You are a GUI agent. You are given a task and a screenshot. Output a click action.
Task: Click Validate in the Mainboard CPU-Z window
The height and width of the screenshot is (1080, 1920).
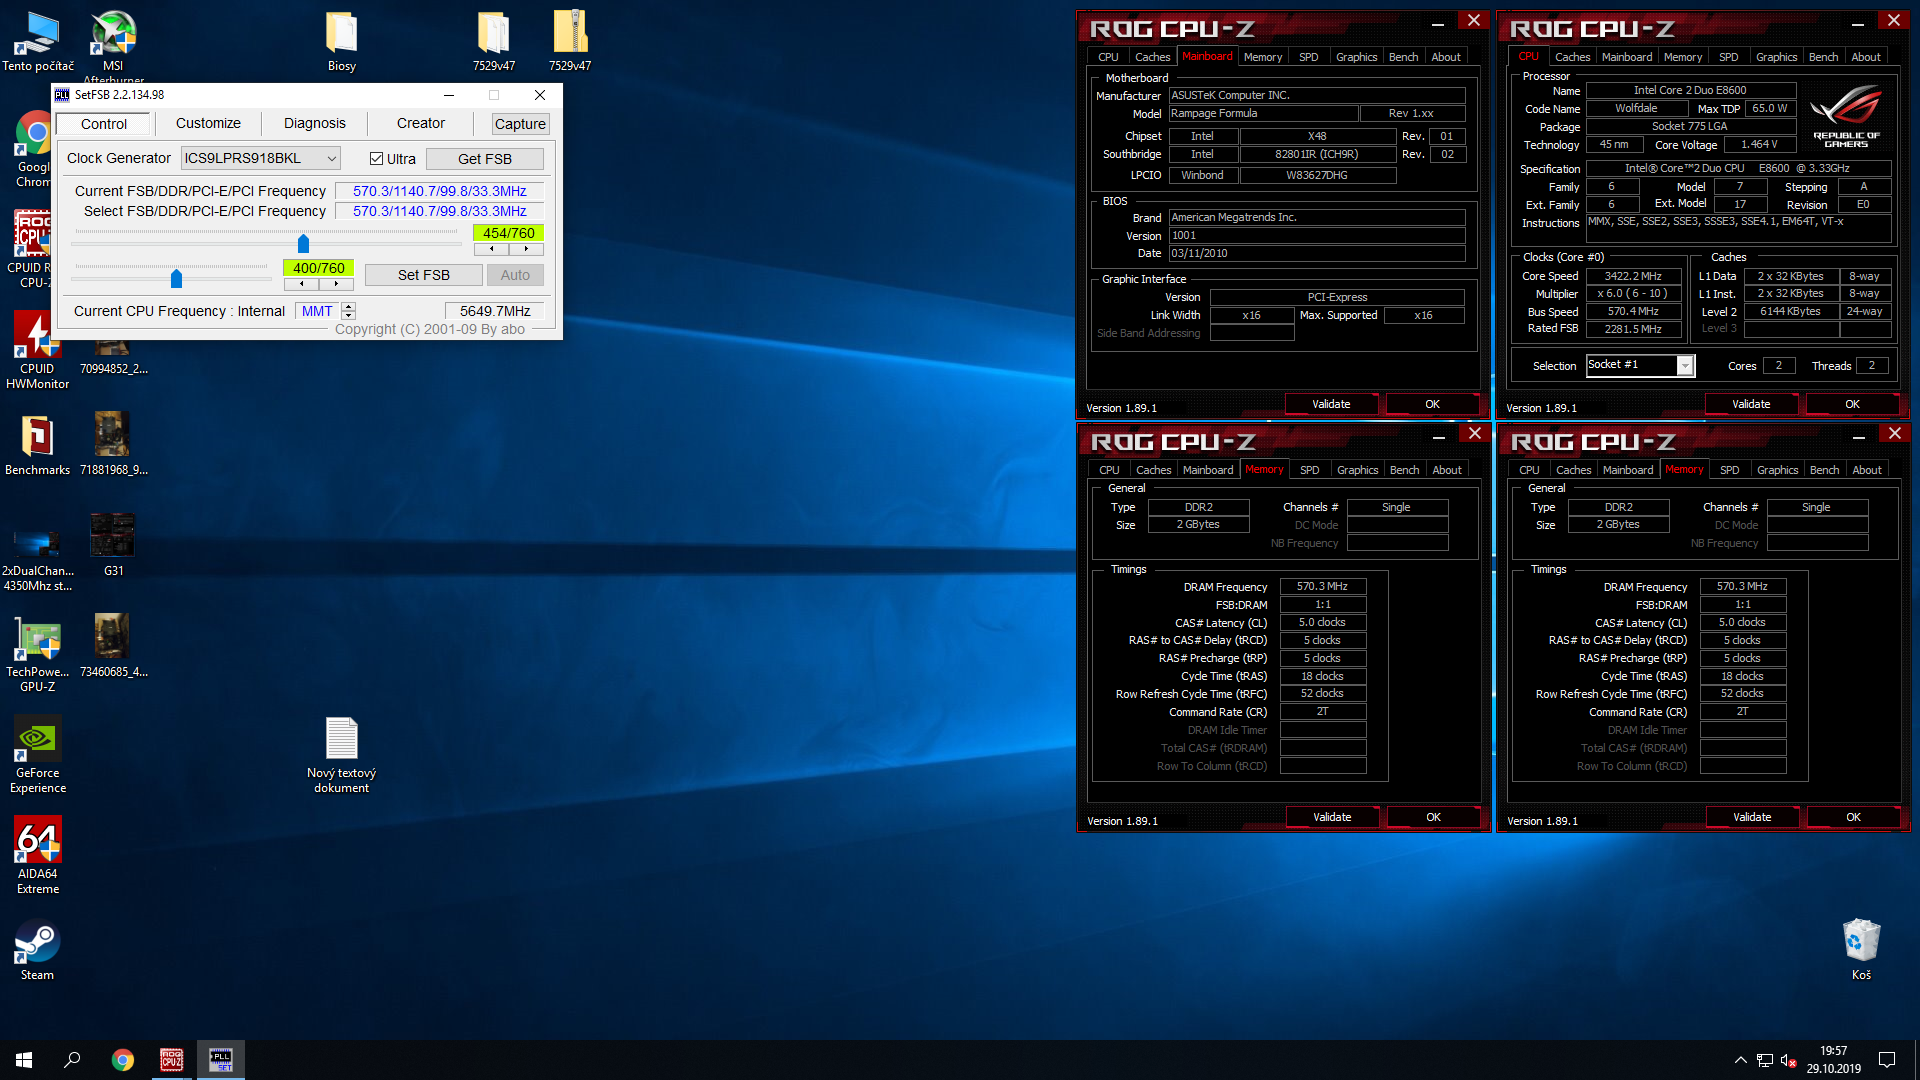(1331, 404)
